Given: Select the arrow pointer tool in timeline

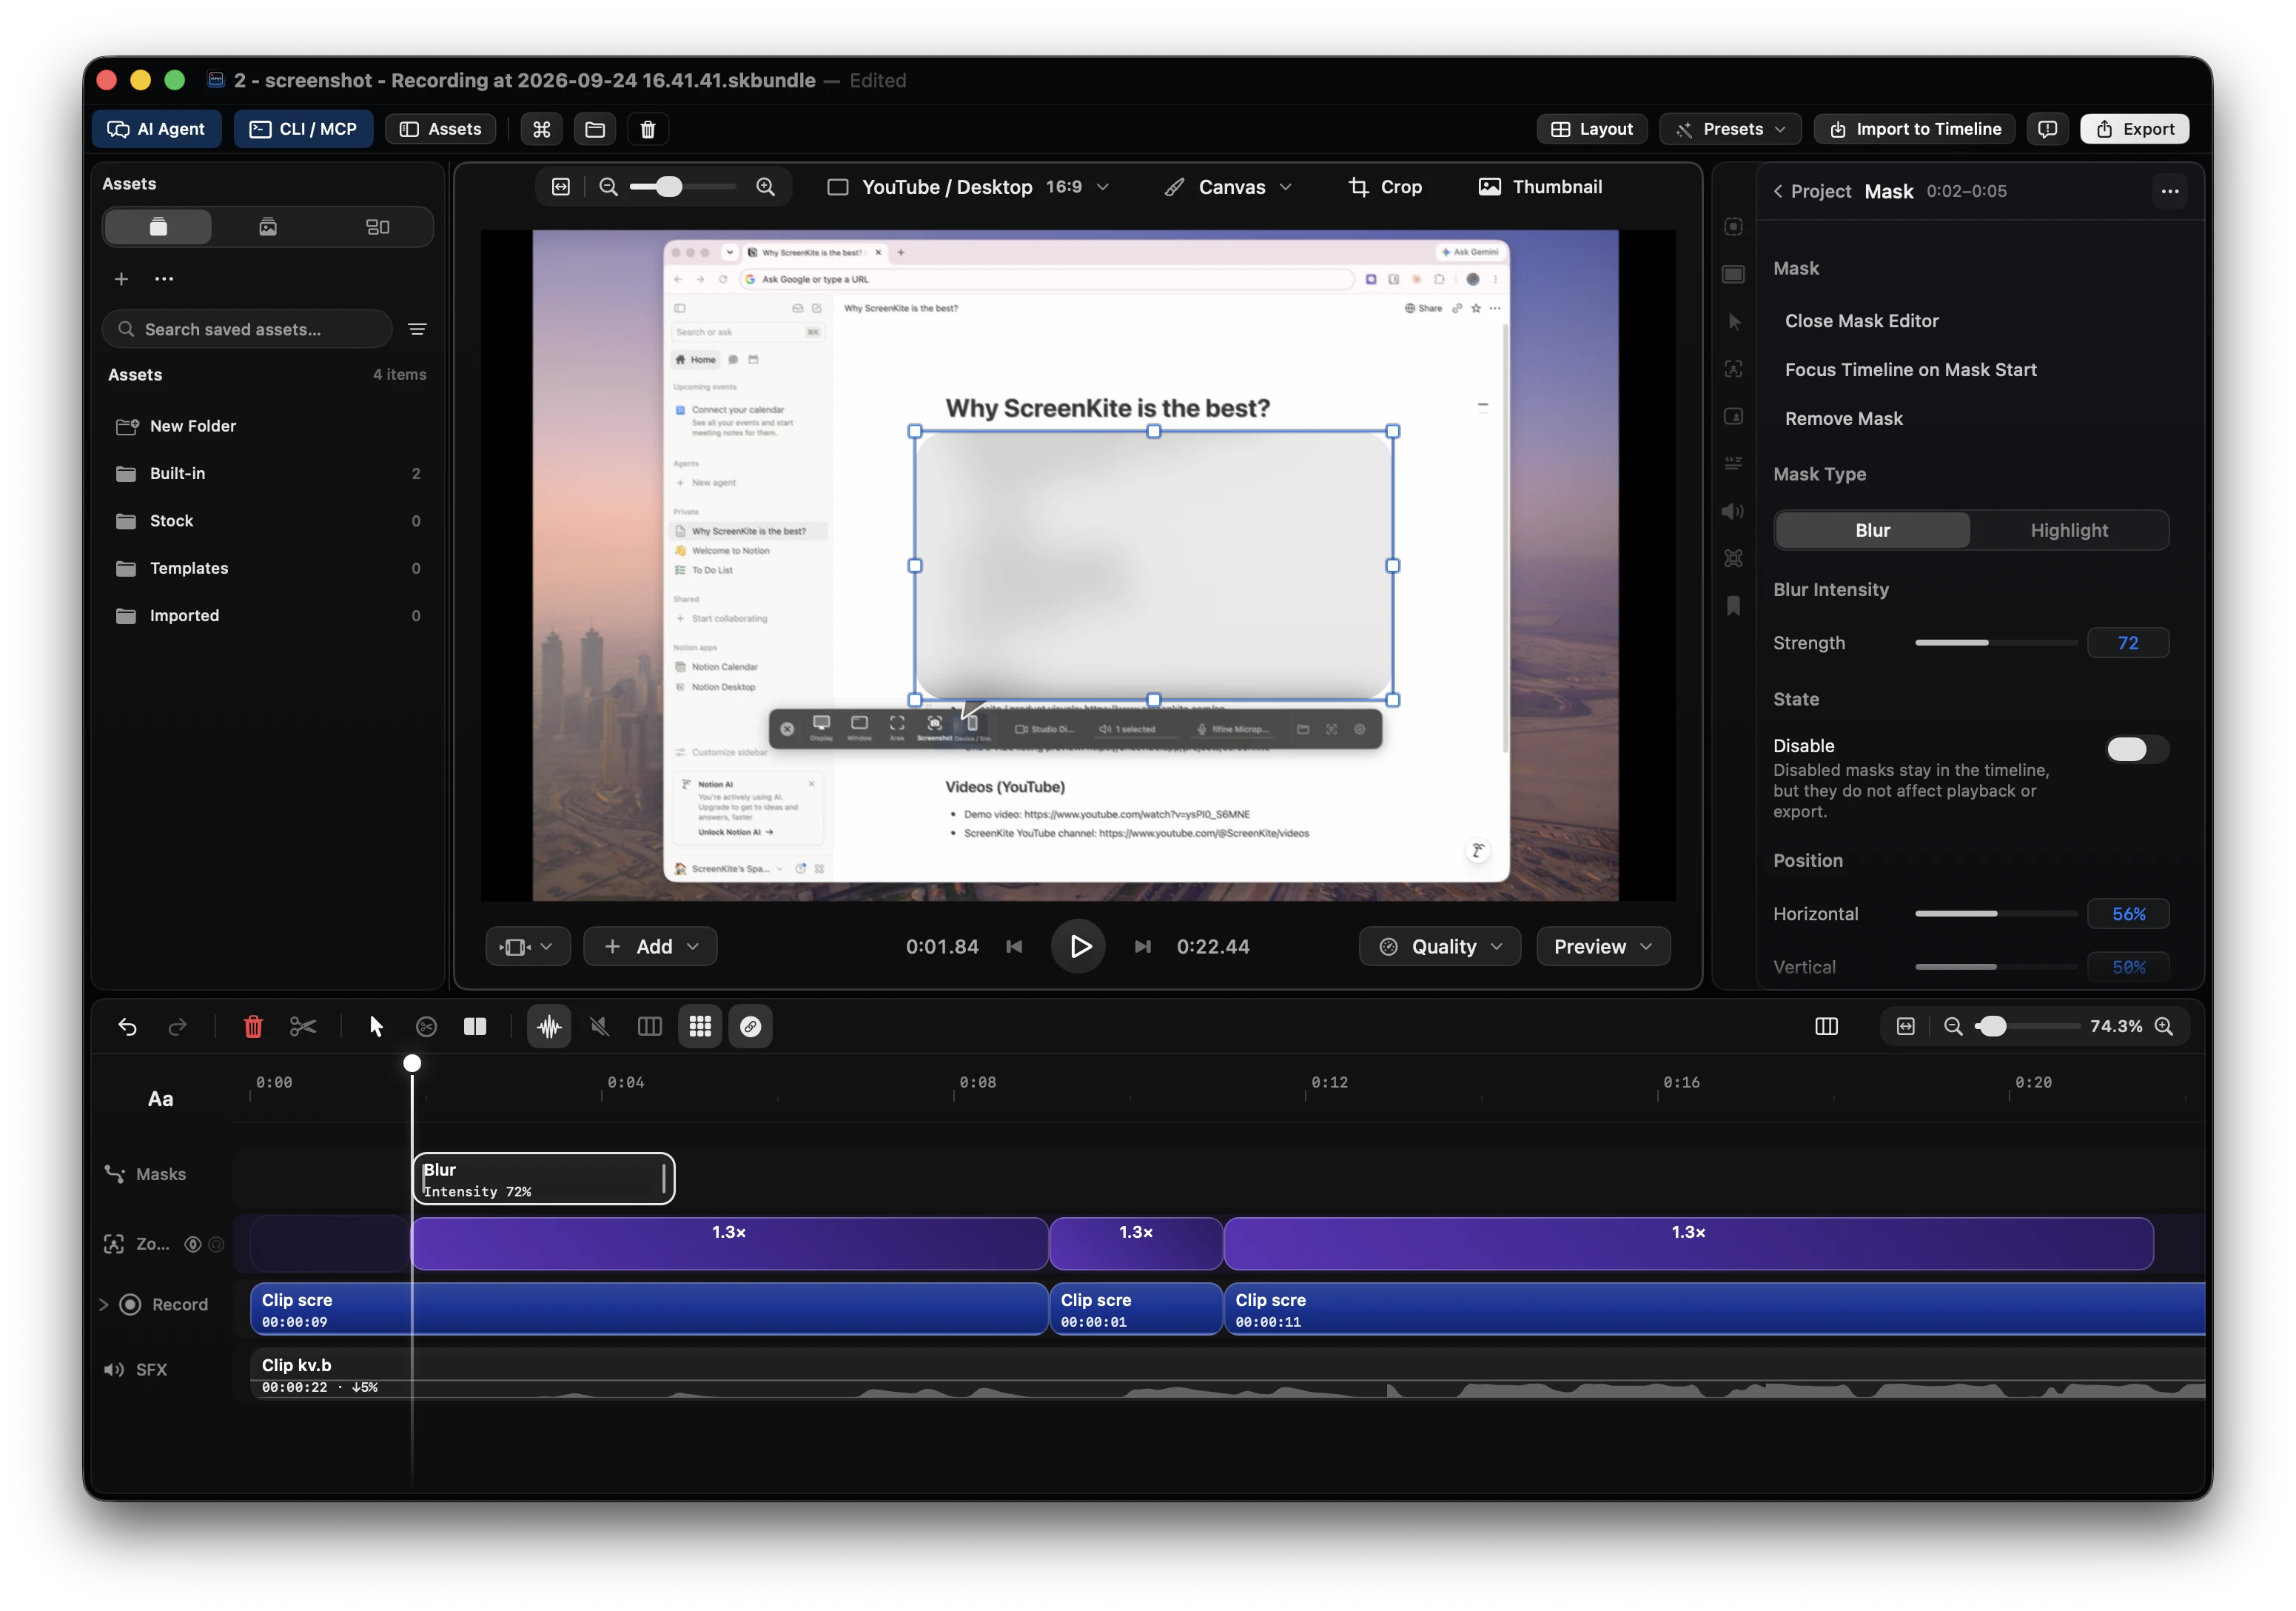Looking at the screenshot, I should pyautogui.click(x=376, y=1027).
